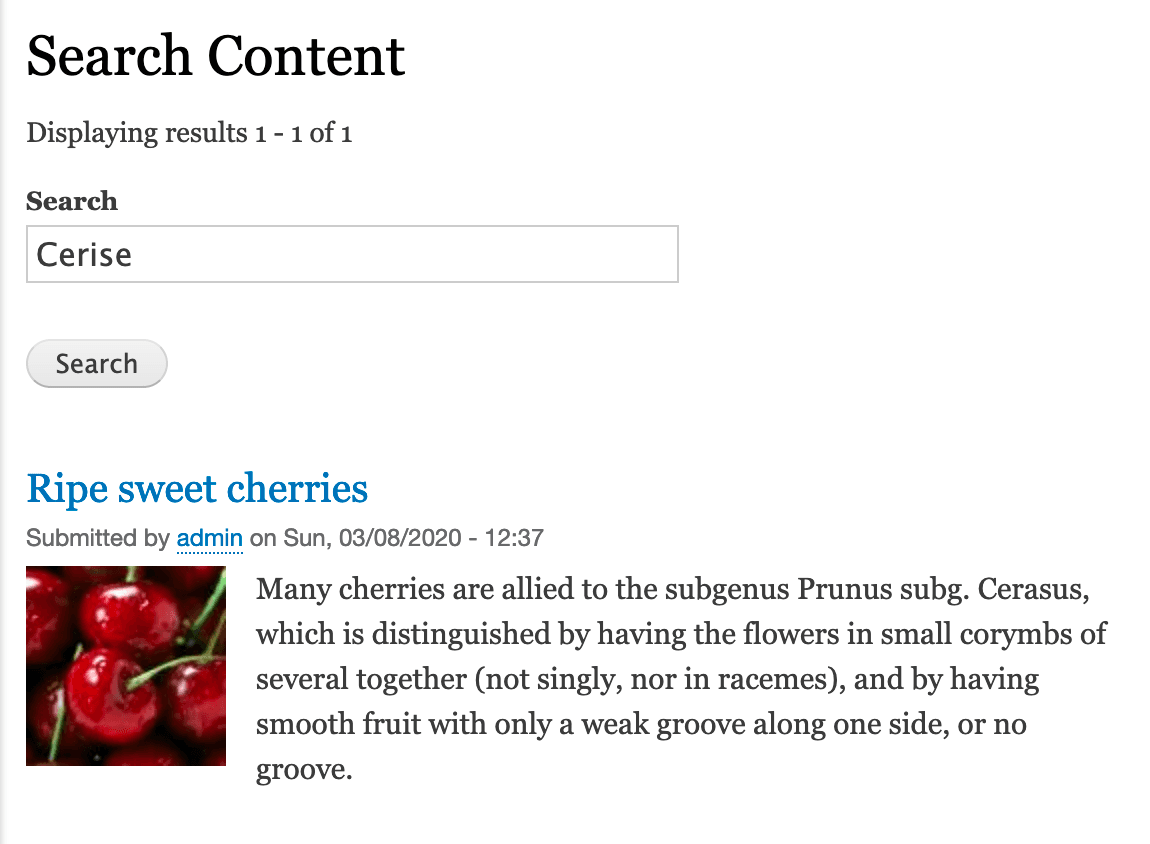Click the word "racemes" in the description
The height and width of the screenshot is (844, 1150).
tap(753, 679)
